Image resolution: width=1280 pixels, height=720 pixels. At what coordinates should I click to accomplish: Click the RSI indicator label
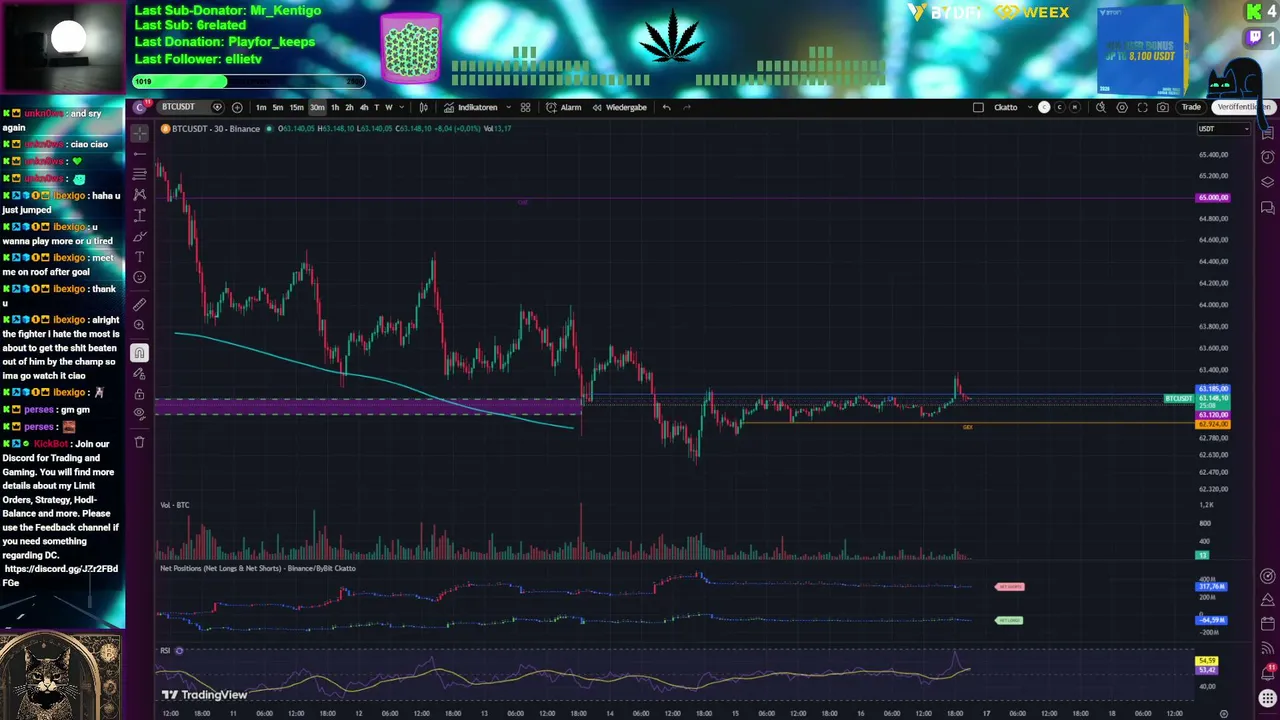click(x=165, y=651)
